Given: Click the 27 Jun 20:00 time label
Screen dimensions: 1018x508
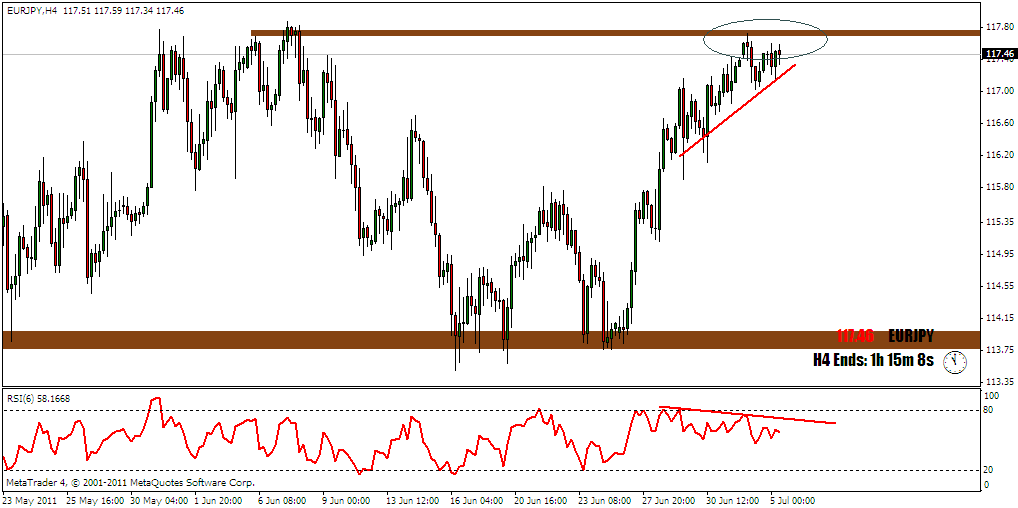Looking at the screenshot, I should [667, 501].
